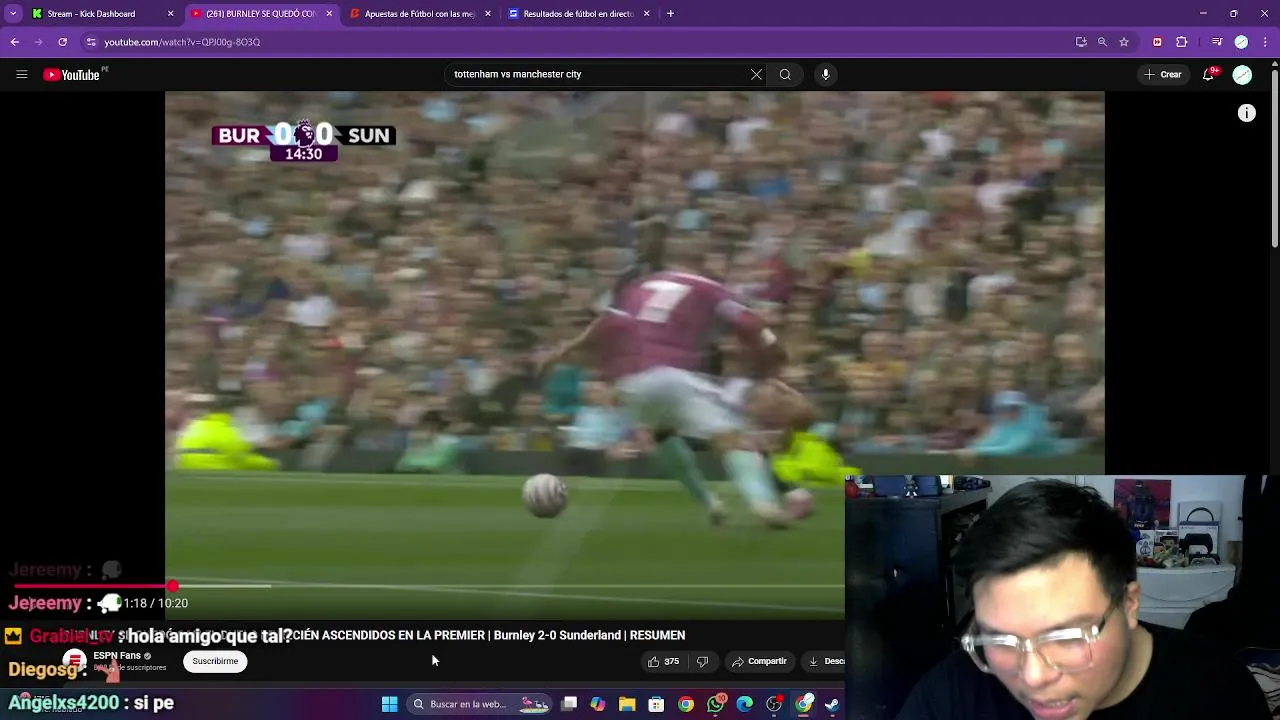Dislike the video with thumbs down
Viewport: 1280px width, 720px height.
pos(702,661)
